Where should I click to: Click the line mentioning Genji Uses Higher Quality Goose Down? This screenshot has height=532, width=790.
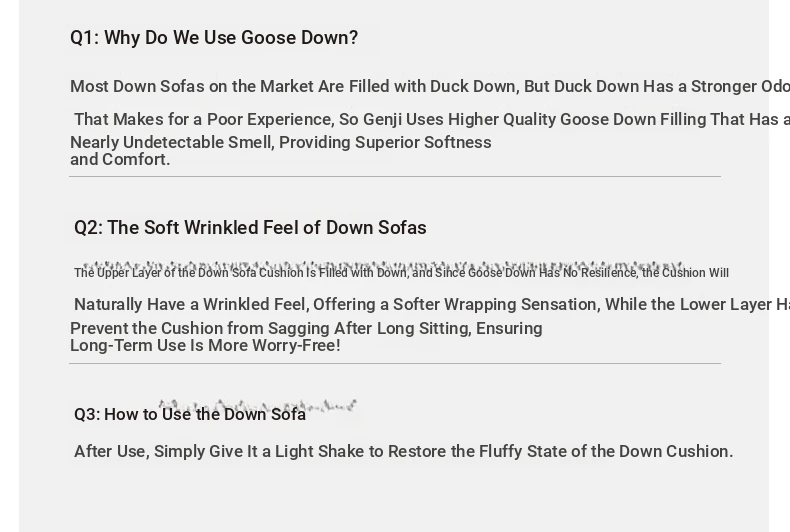point(432,119)
